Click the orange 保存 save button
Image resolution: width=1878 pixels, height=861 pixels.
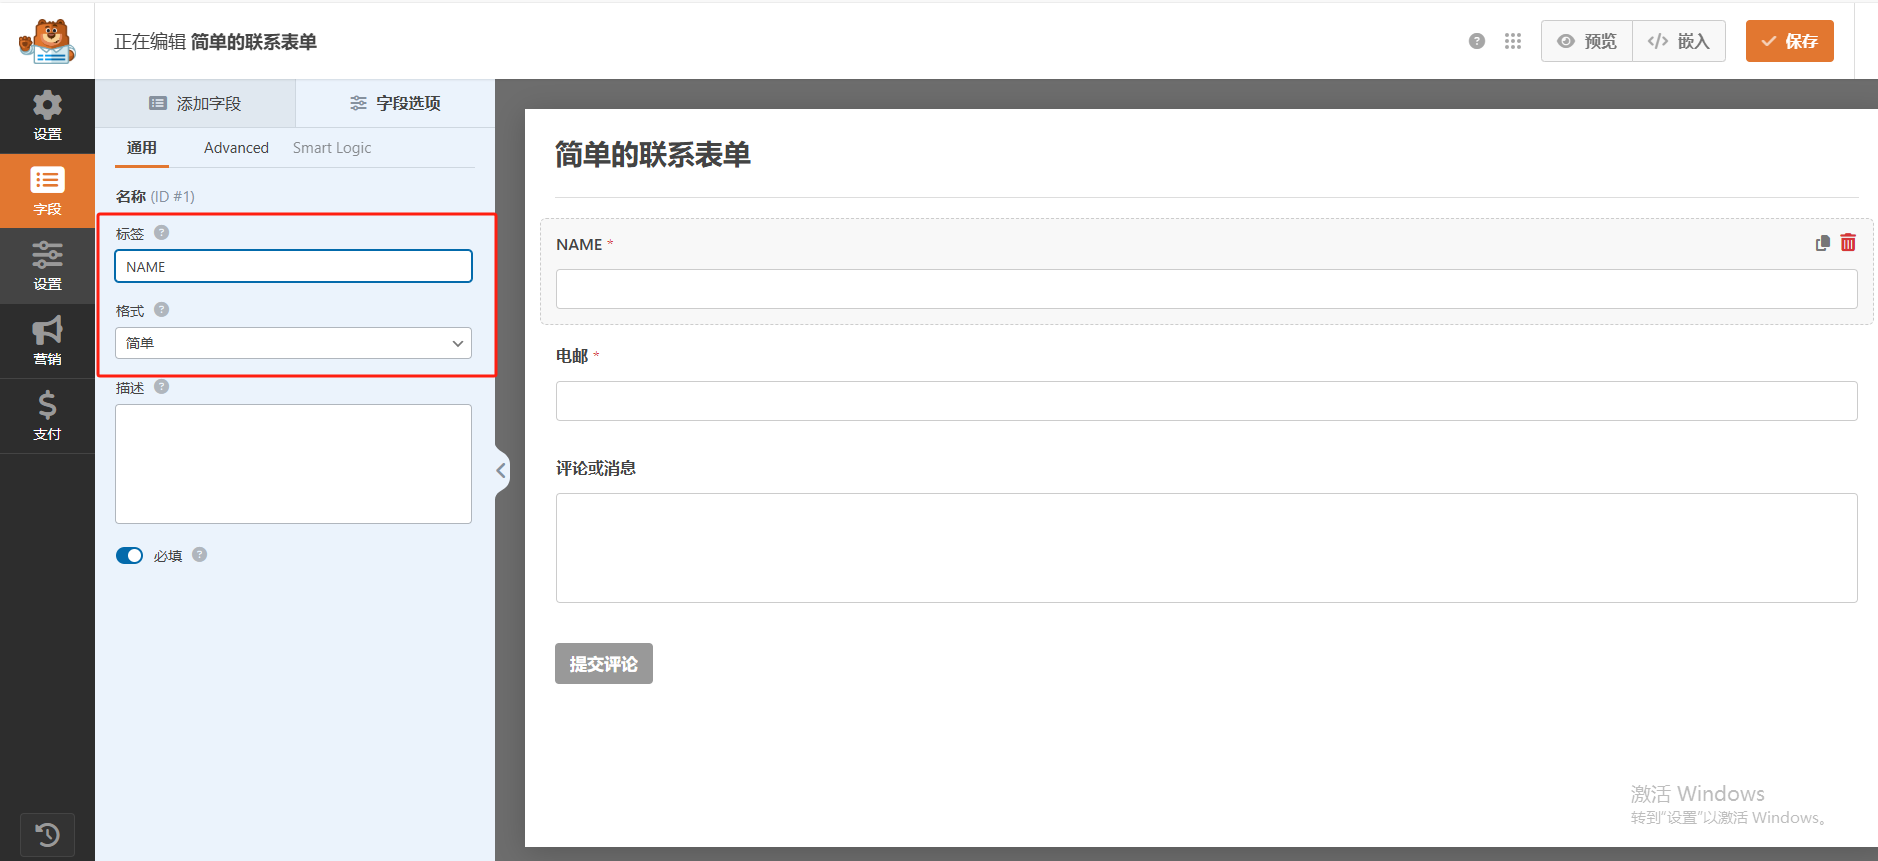pyautogui.click(x=1789, y=41)
